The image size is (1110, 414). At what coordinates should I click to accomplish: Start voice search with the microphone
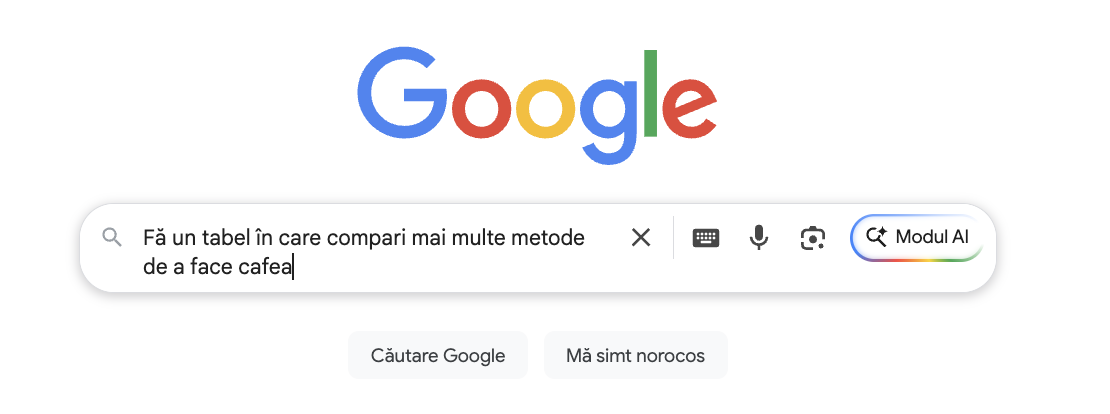[x=759, y=237]
